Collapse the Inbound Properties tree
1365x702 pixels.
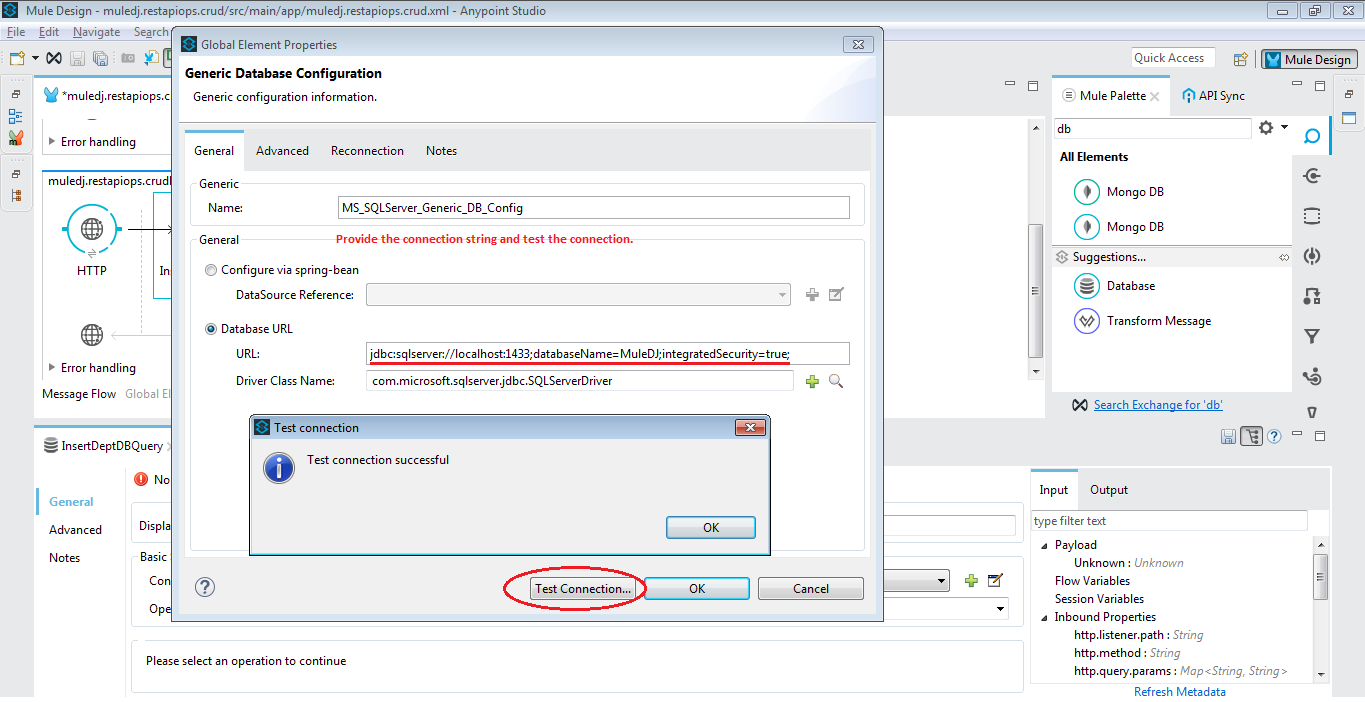pos(1043,616)
